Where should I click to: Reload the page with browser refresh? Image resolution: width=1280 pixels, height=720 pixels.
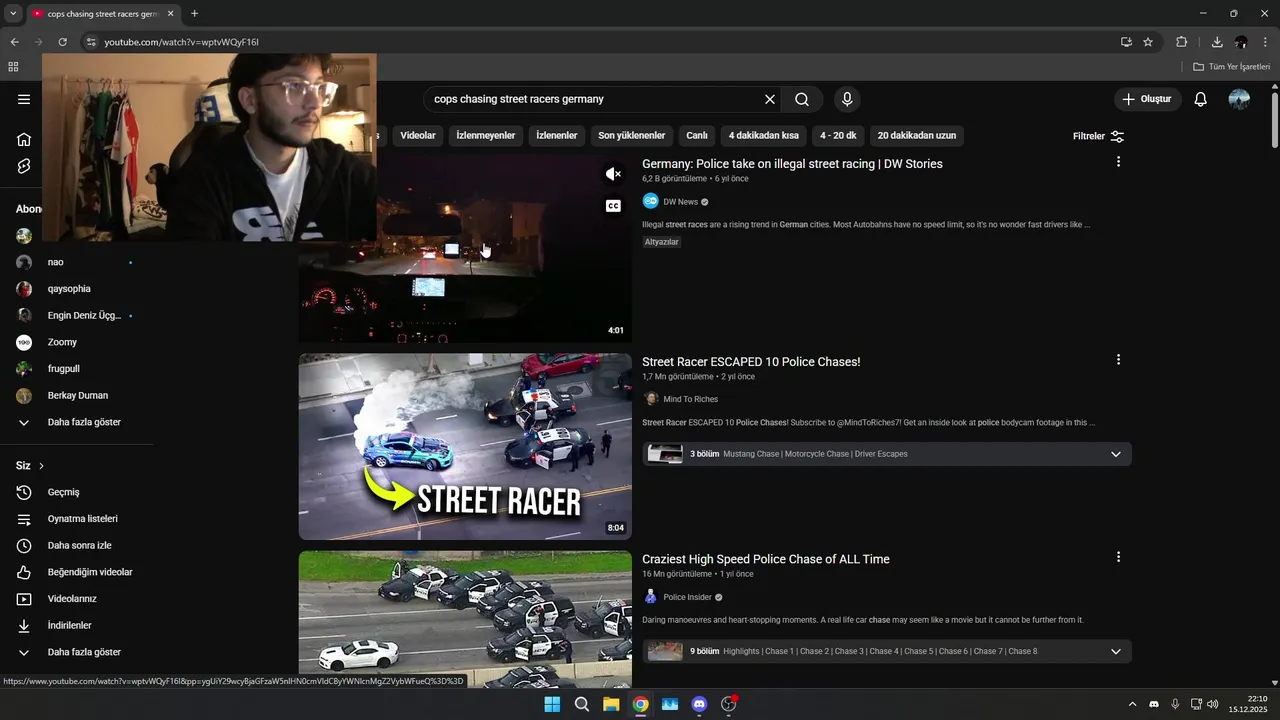tap(62, 42)
